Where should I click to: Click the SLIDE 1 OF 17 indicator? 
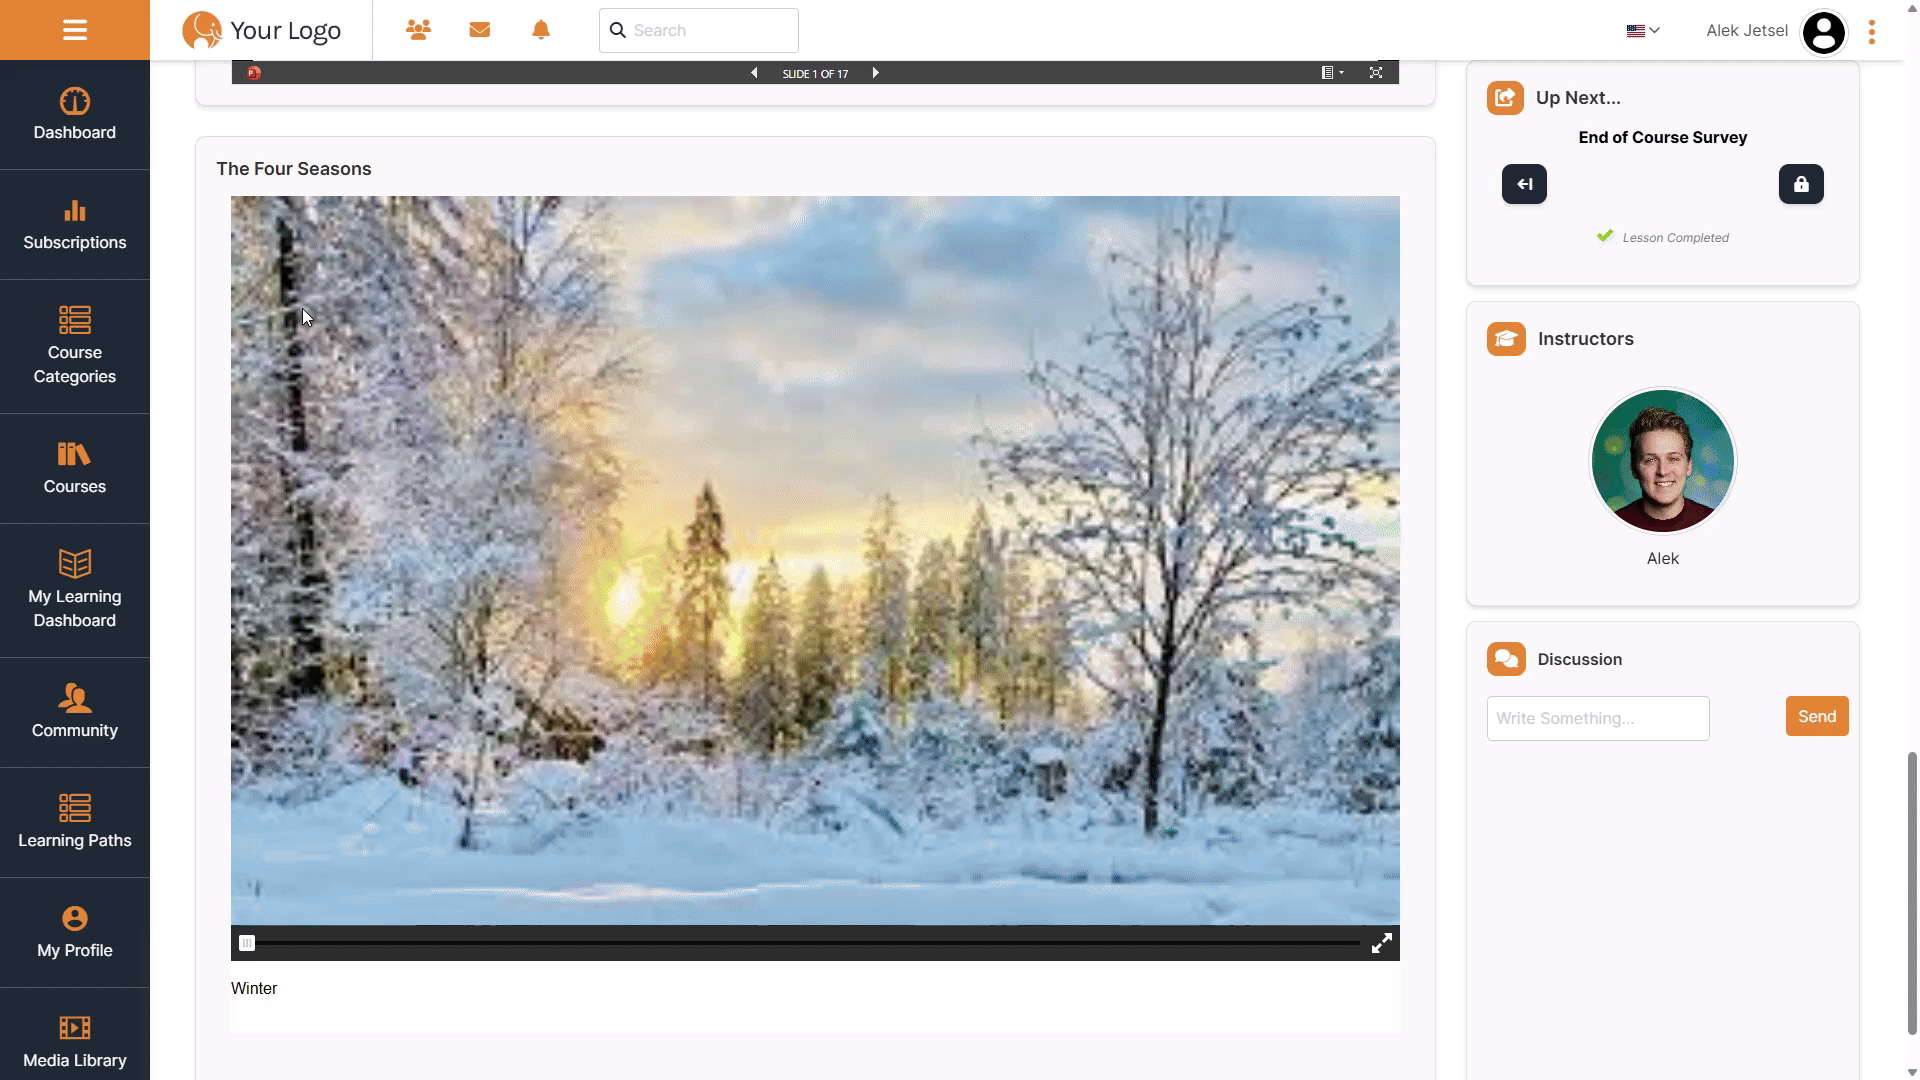point(815,74)
